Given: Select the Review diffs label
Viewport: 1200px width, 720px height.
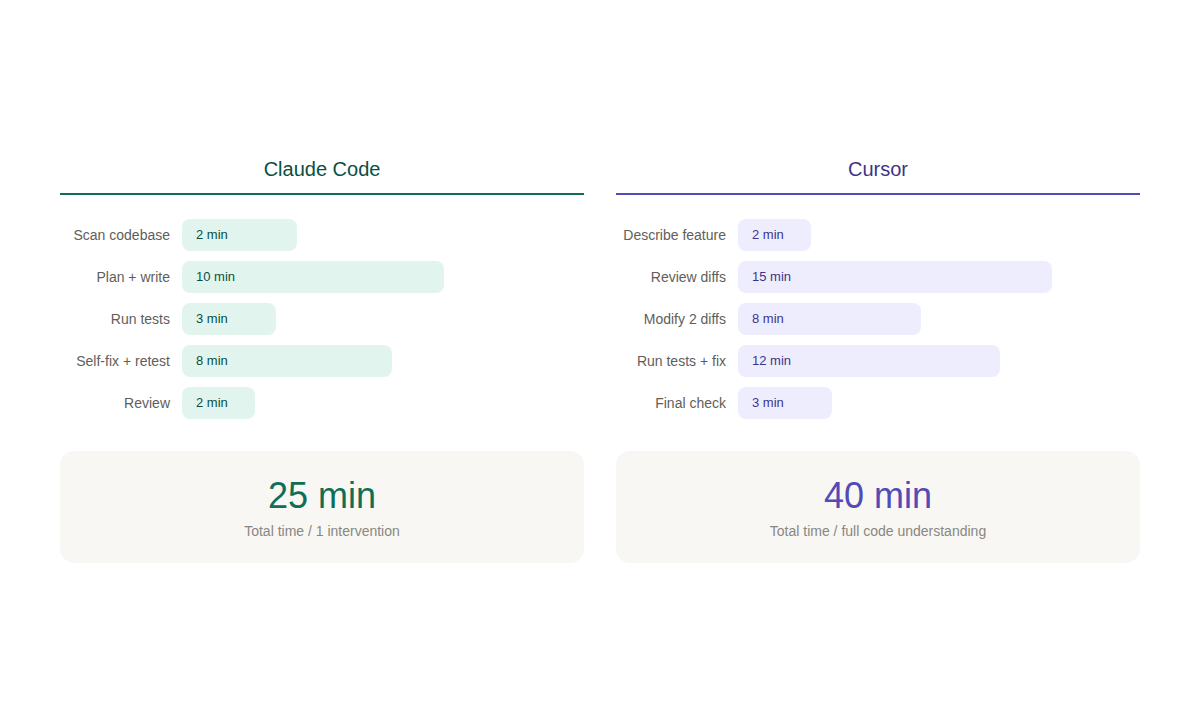Looking at the screenshot, I should point(688,277).
